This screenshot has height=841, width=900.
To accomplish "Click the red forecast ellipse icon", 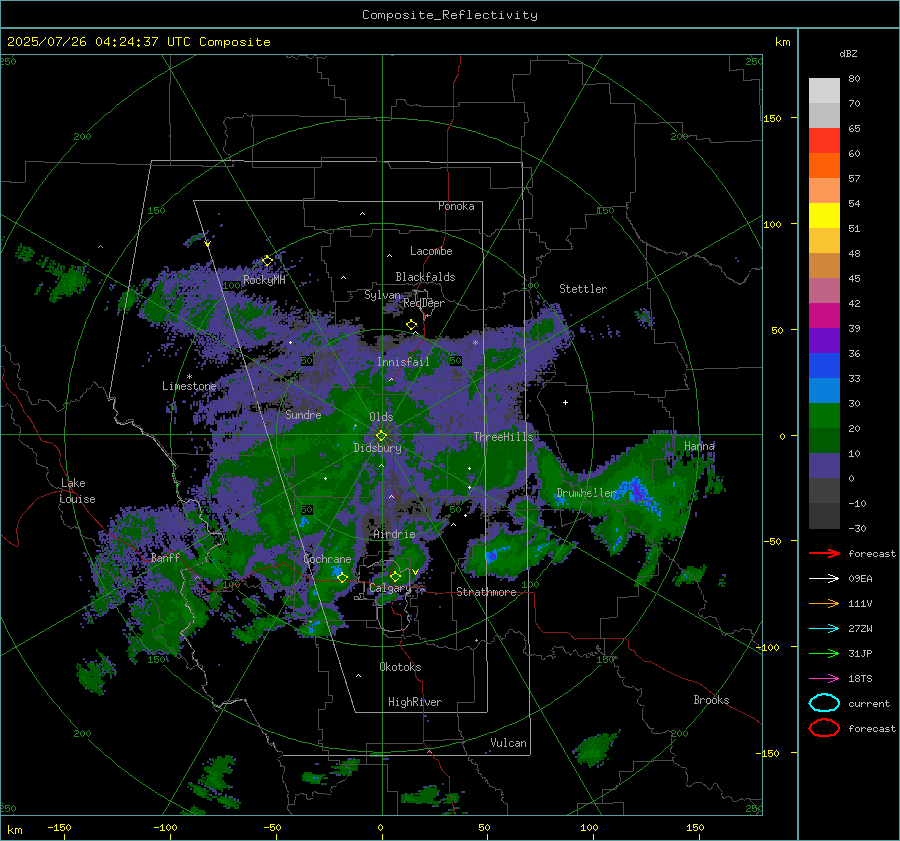I will [x=824, y=728].
